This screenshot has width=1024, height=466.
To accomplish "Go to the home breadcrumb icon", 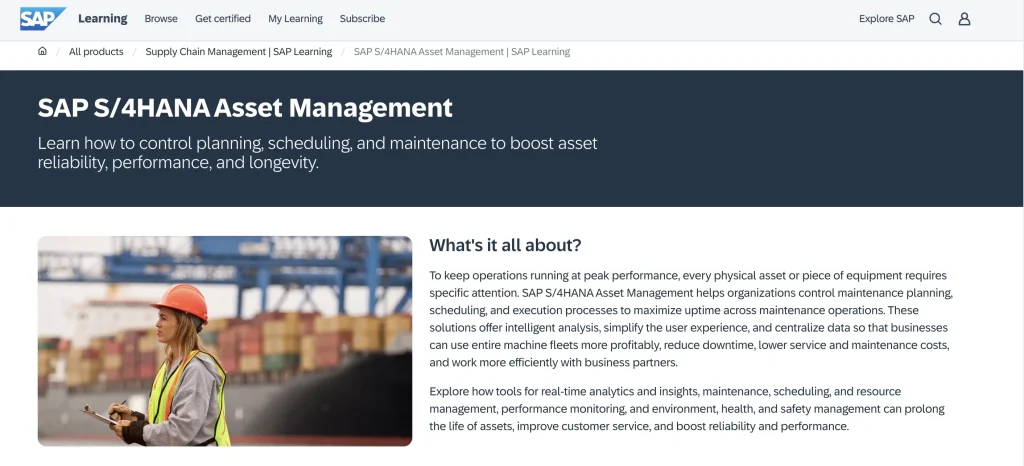I will click(x=42, y=52).
